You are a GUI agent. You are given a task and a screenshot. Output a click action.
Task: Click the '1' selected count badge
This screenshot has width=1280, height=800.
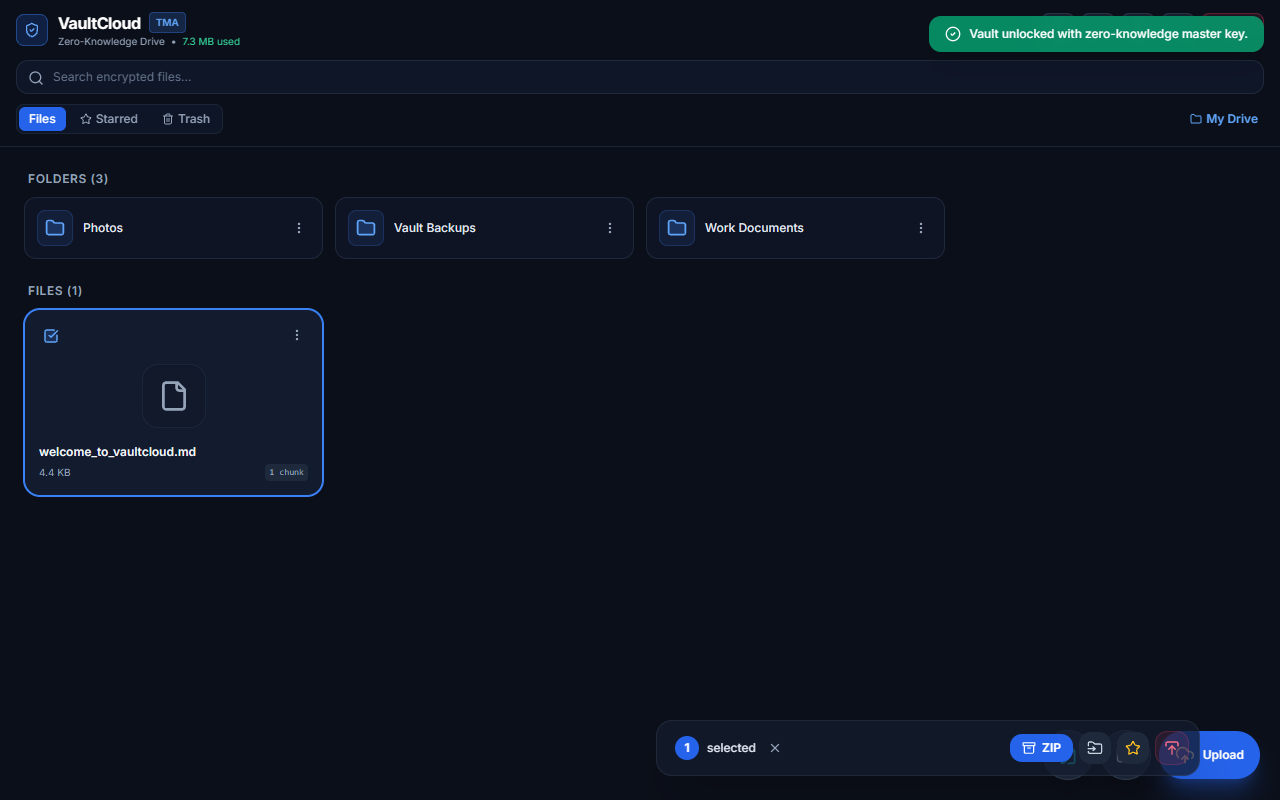click(687, 748)
